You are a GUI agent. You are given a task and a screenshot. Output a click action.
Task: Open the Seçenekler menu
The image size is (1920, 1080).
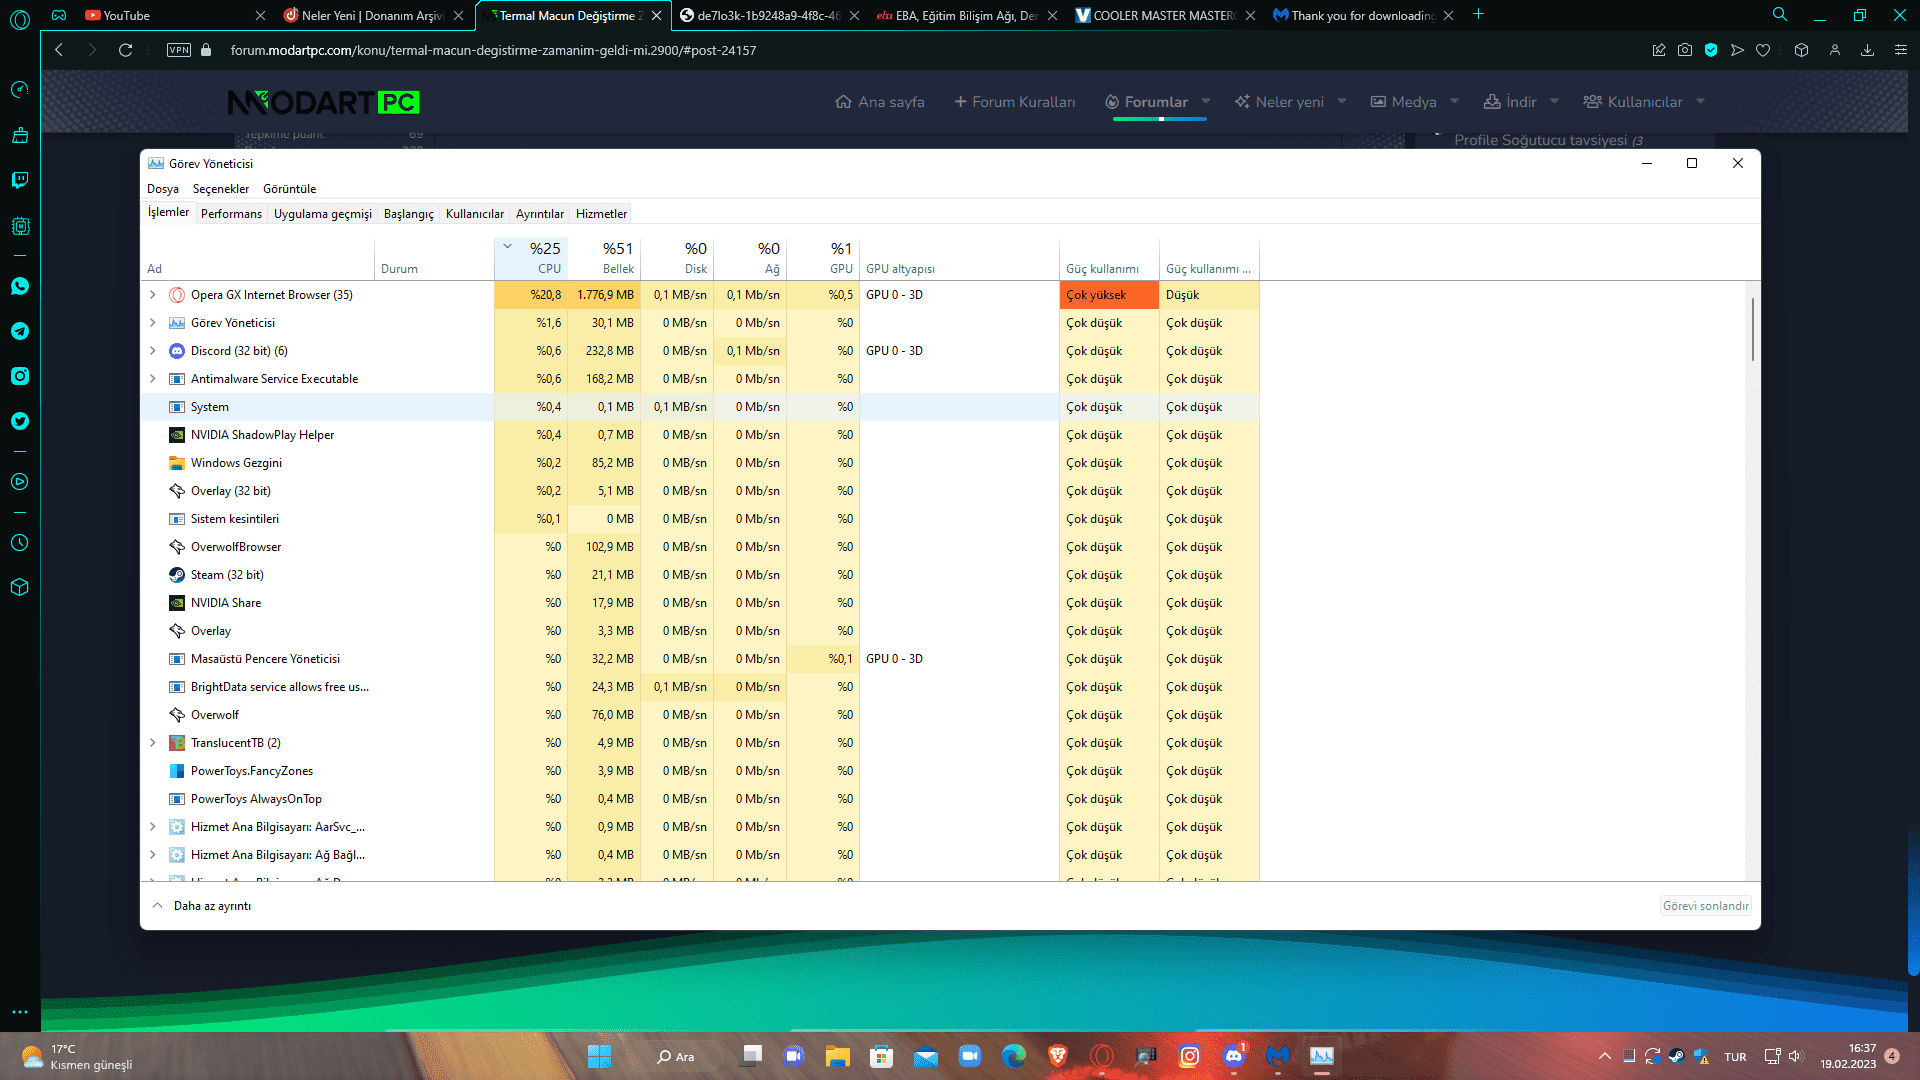[x=220, y=189]
